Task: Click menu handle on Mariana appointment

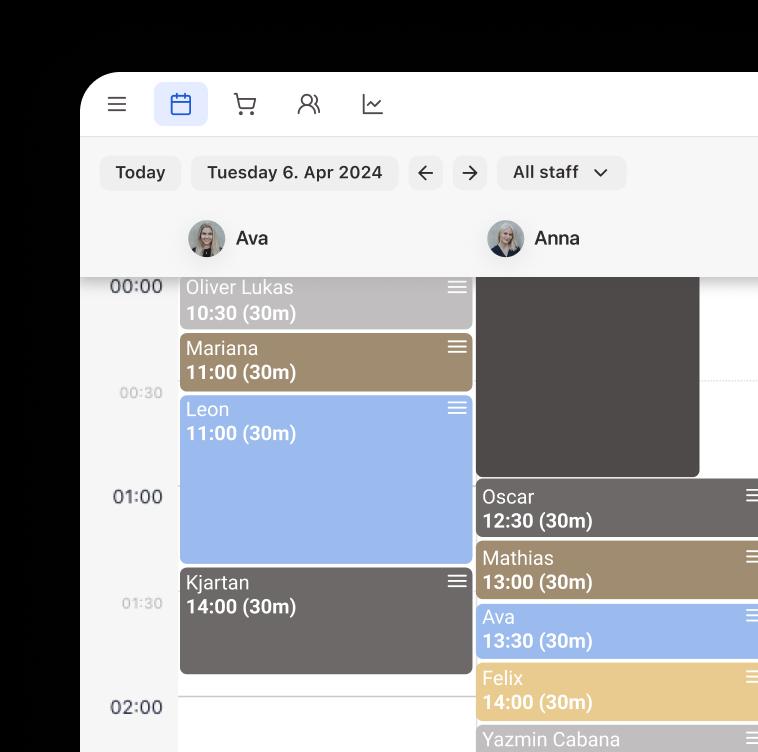Action: coord(457,347)
